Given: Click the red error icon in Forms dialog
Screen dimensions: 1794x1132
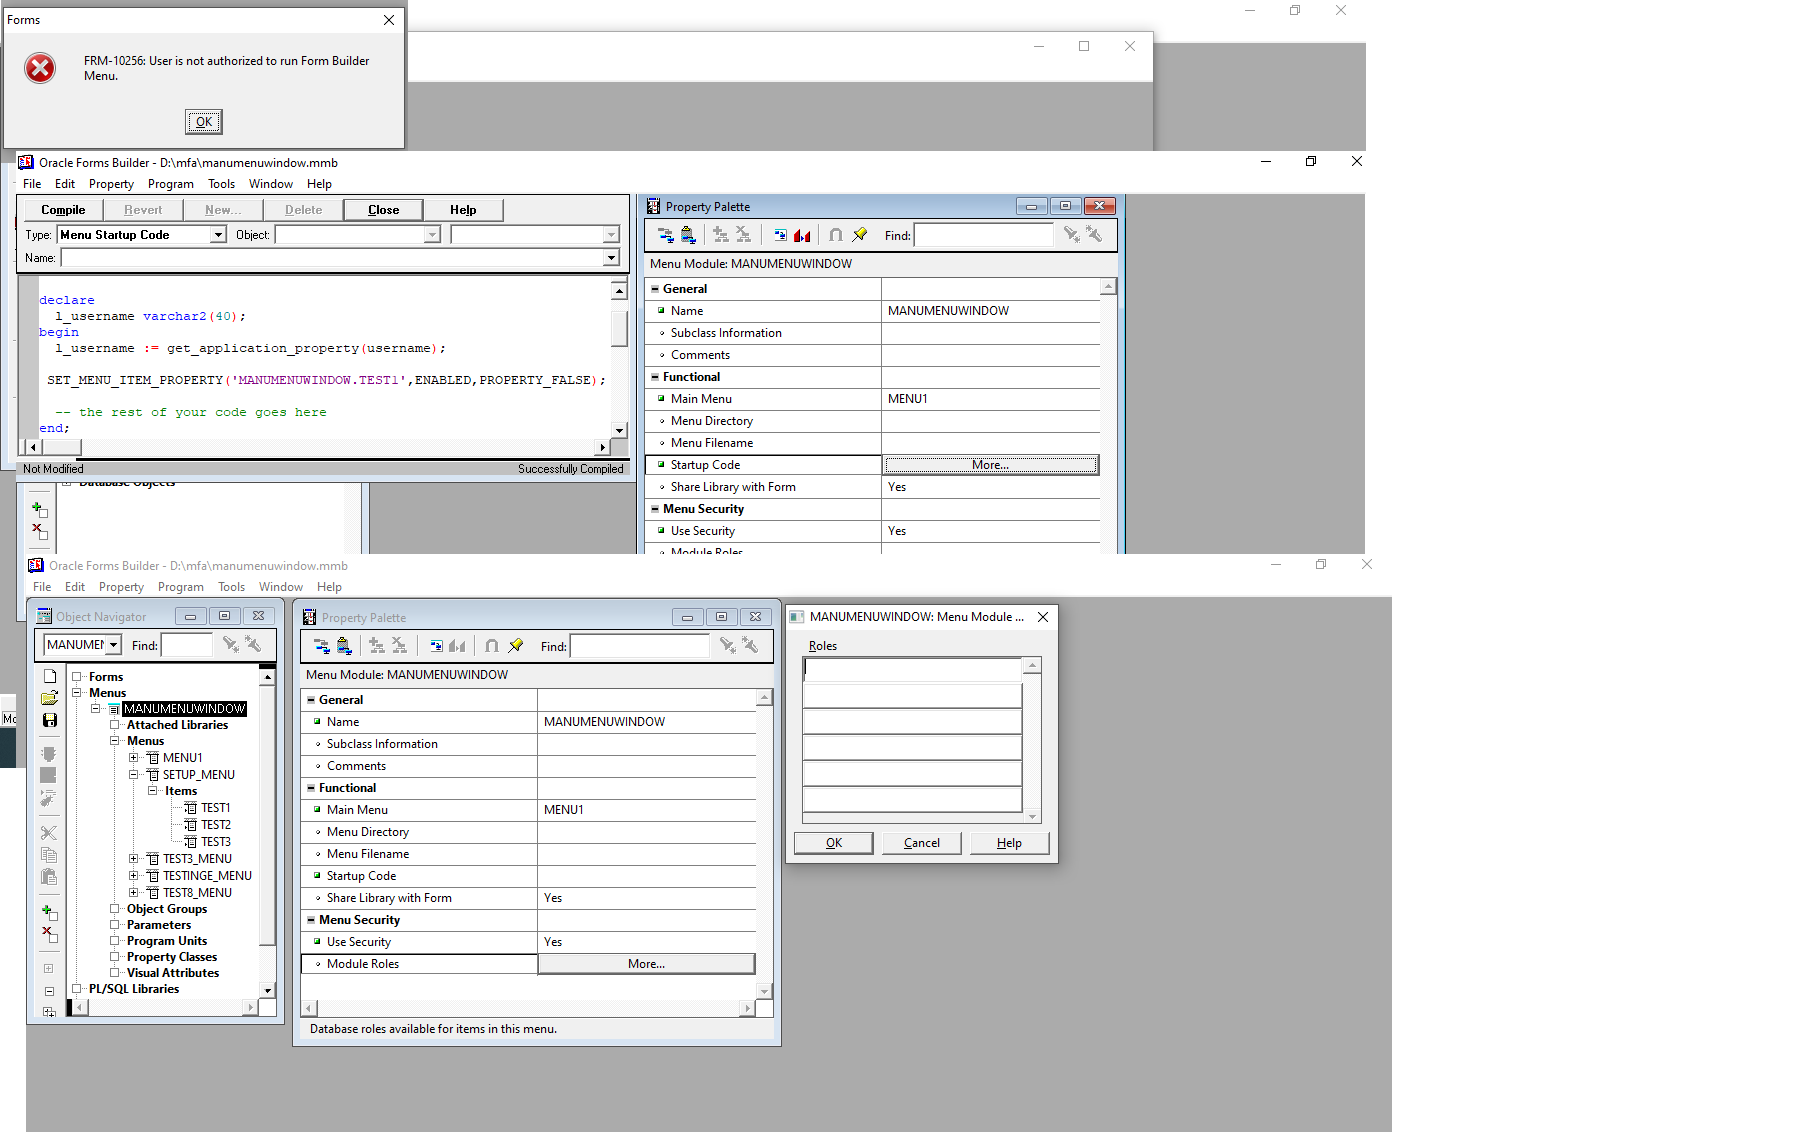Looking at the screenshot, I should (40, 68).
